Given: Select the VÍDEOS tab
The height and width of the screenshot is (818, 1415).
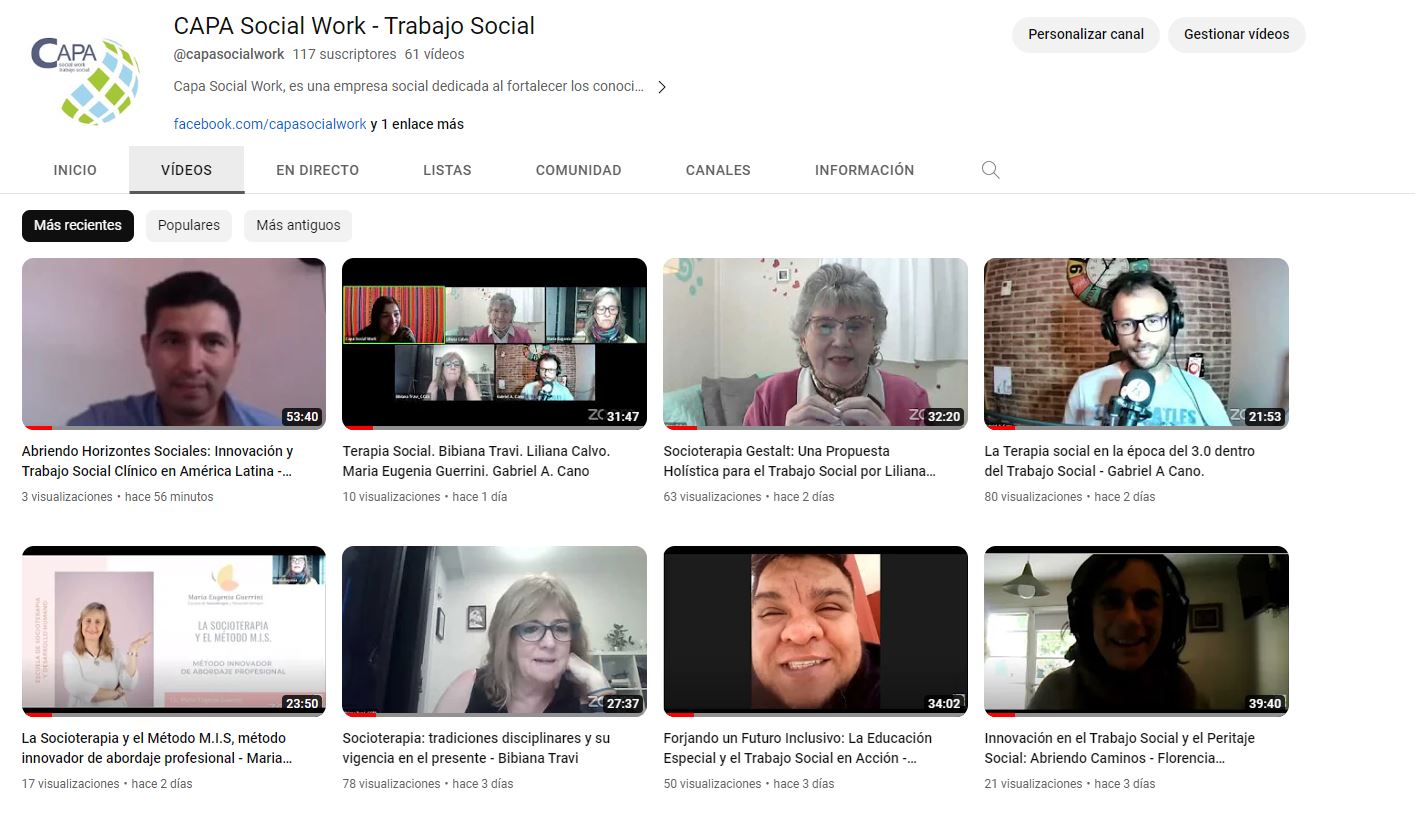Looking at the screenshot, I should tap(186, 170).
